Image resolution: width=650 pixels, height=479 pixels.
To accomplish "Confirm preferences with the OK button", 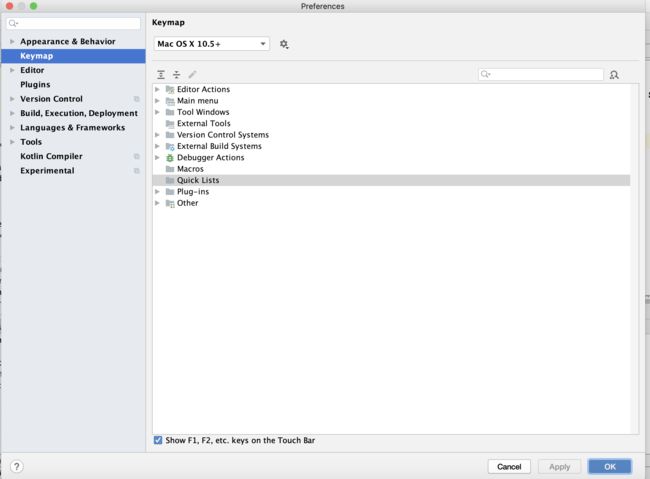I will click(x=610, y=467).
